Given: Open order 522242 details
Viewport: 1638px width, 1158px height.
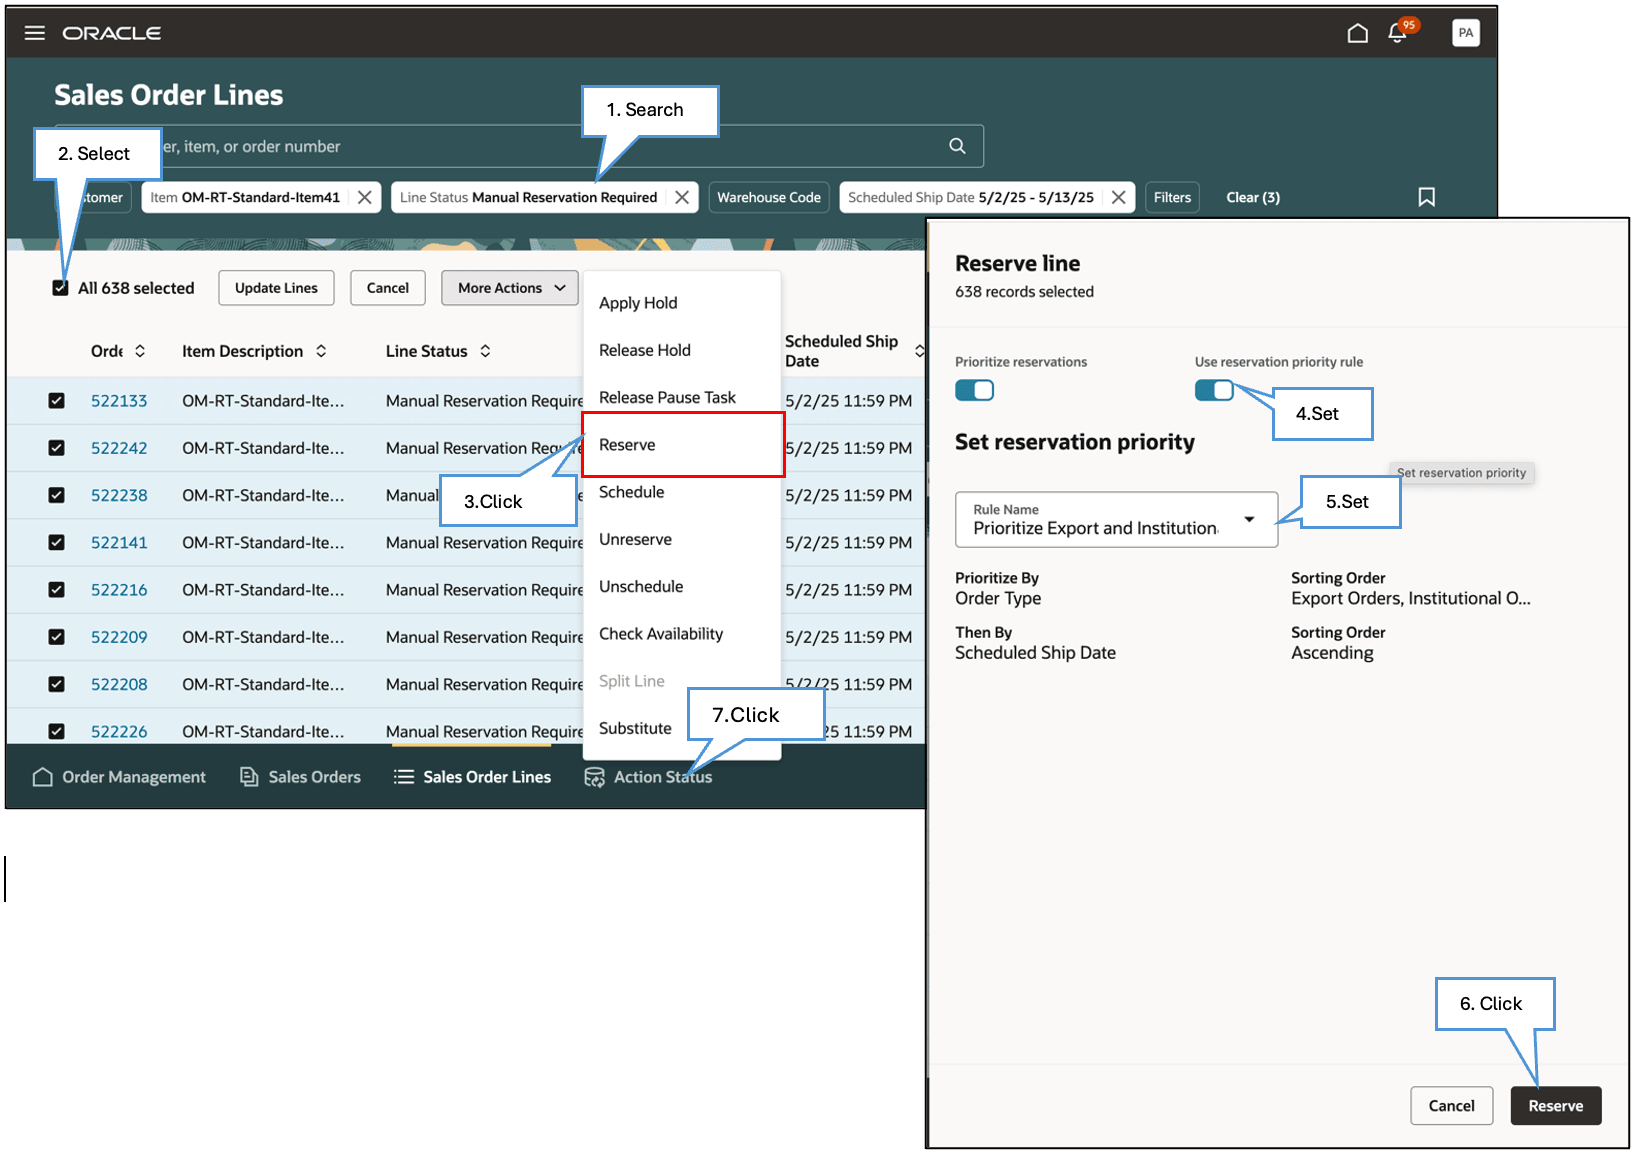Looking at the screenshot, I should [x=119, y=448].
